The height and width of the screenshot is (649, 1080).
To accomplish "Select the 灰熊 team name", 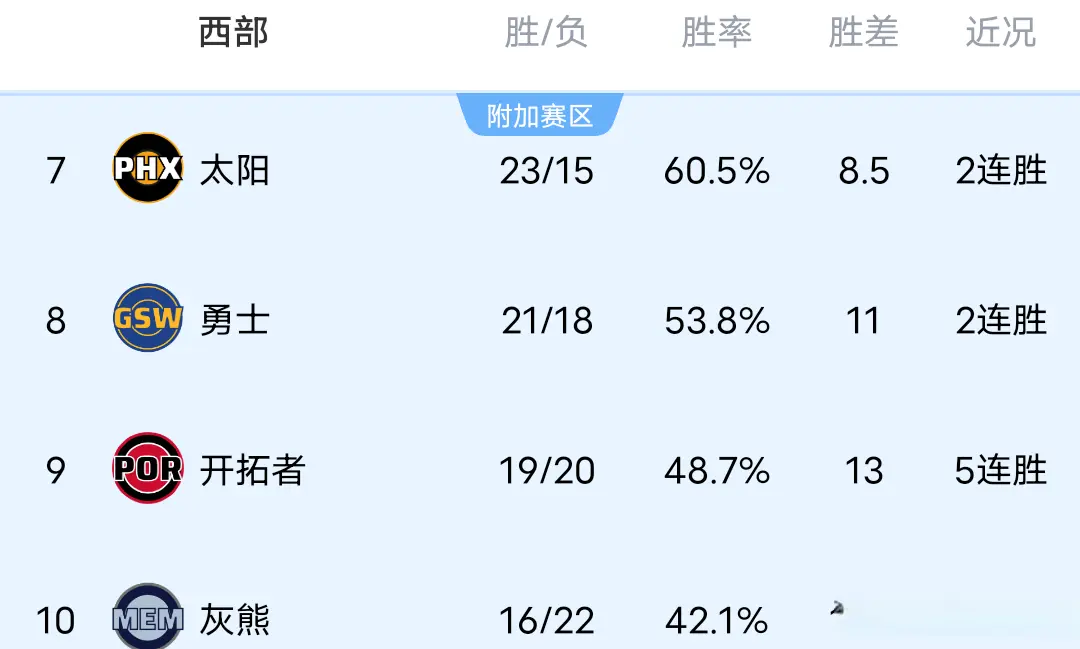I will (235, 620).
